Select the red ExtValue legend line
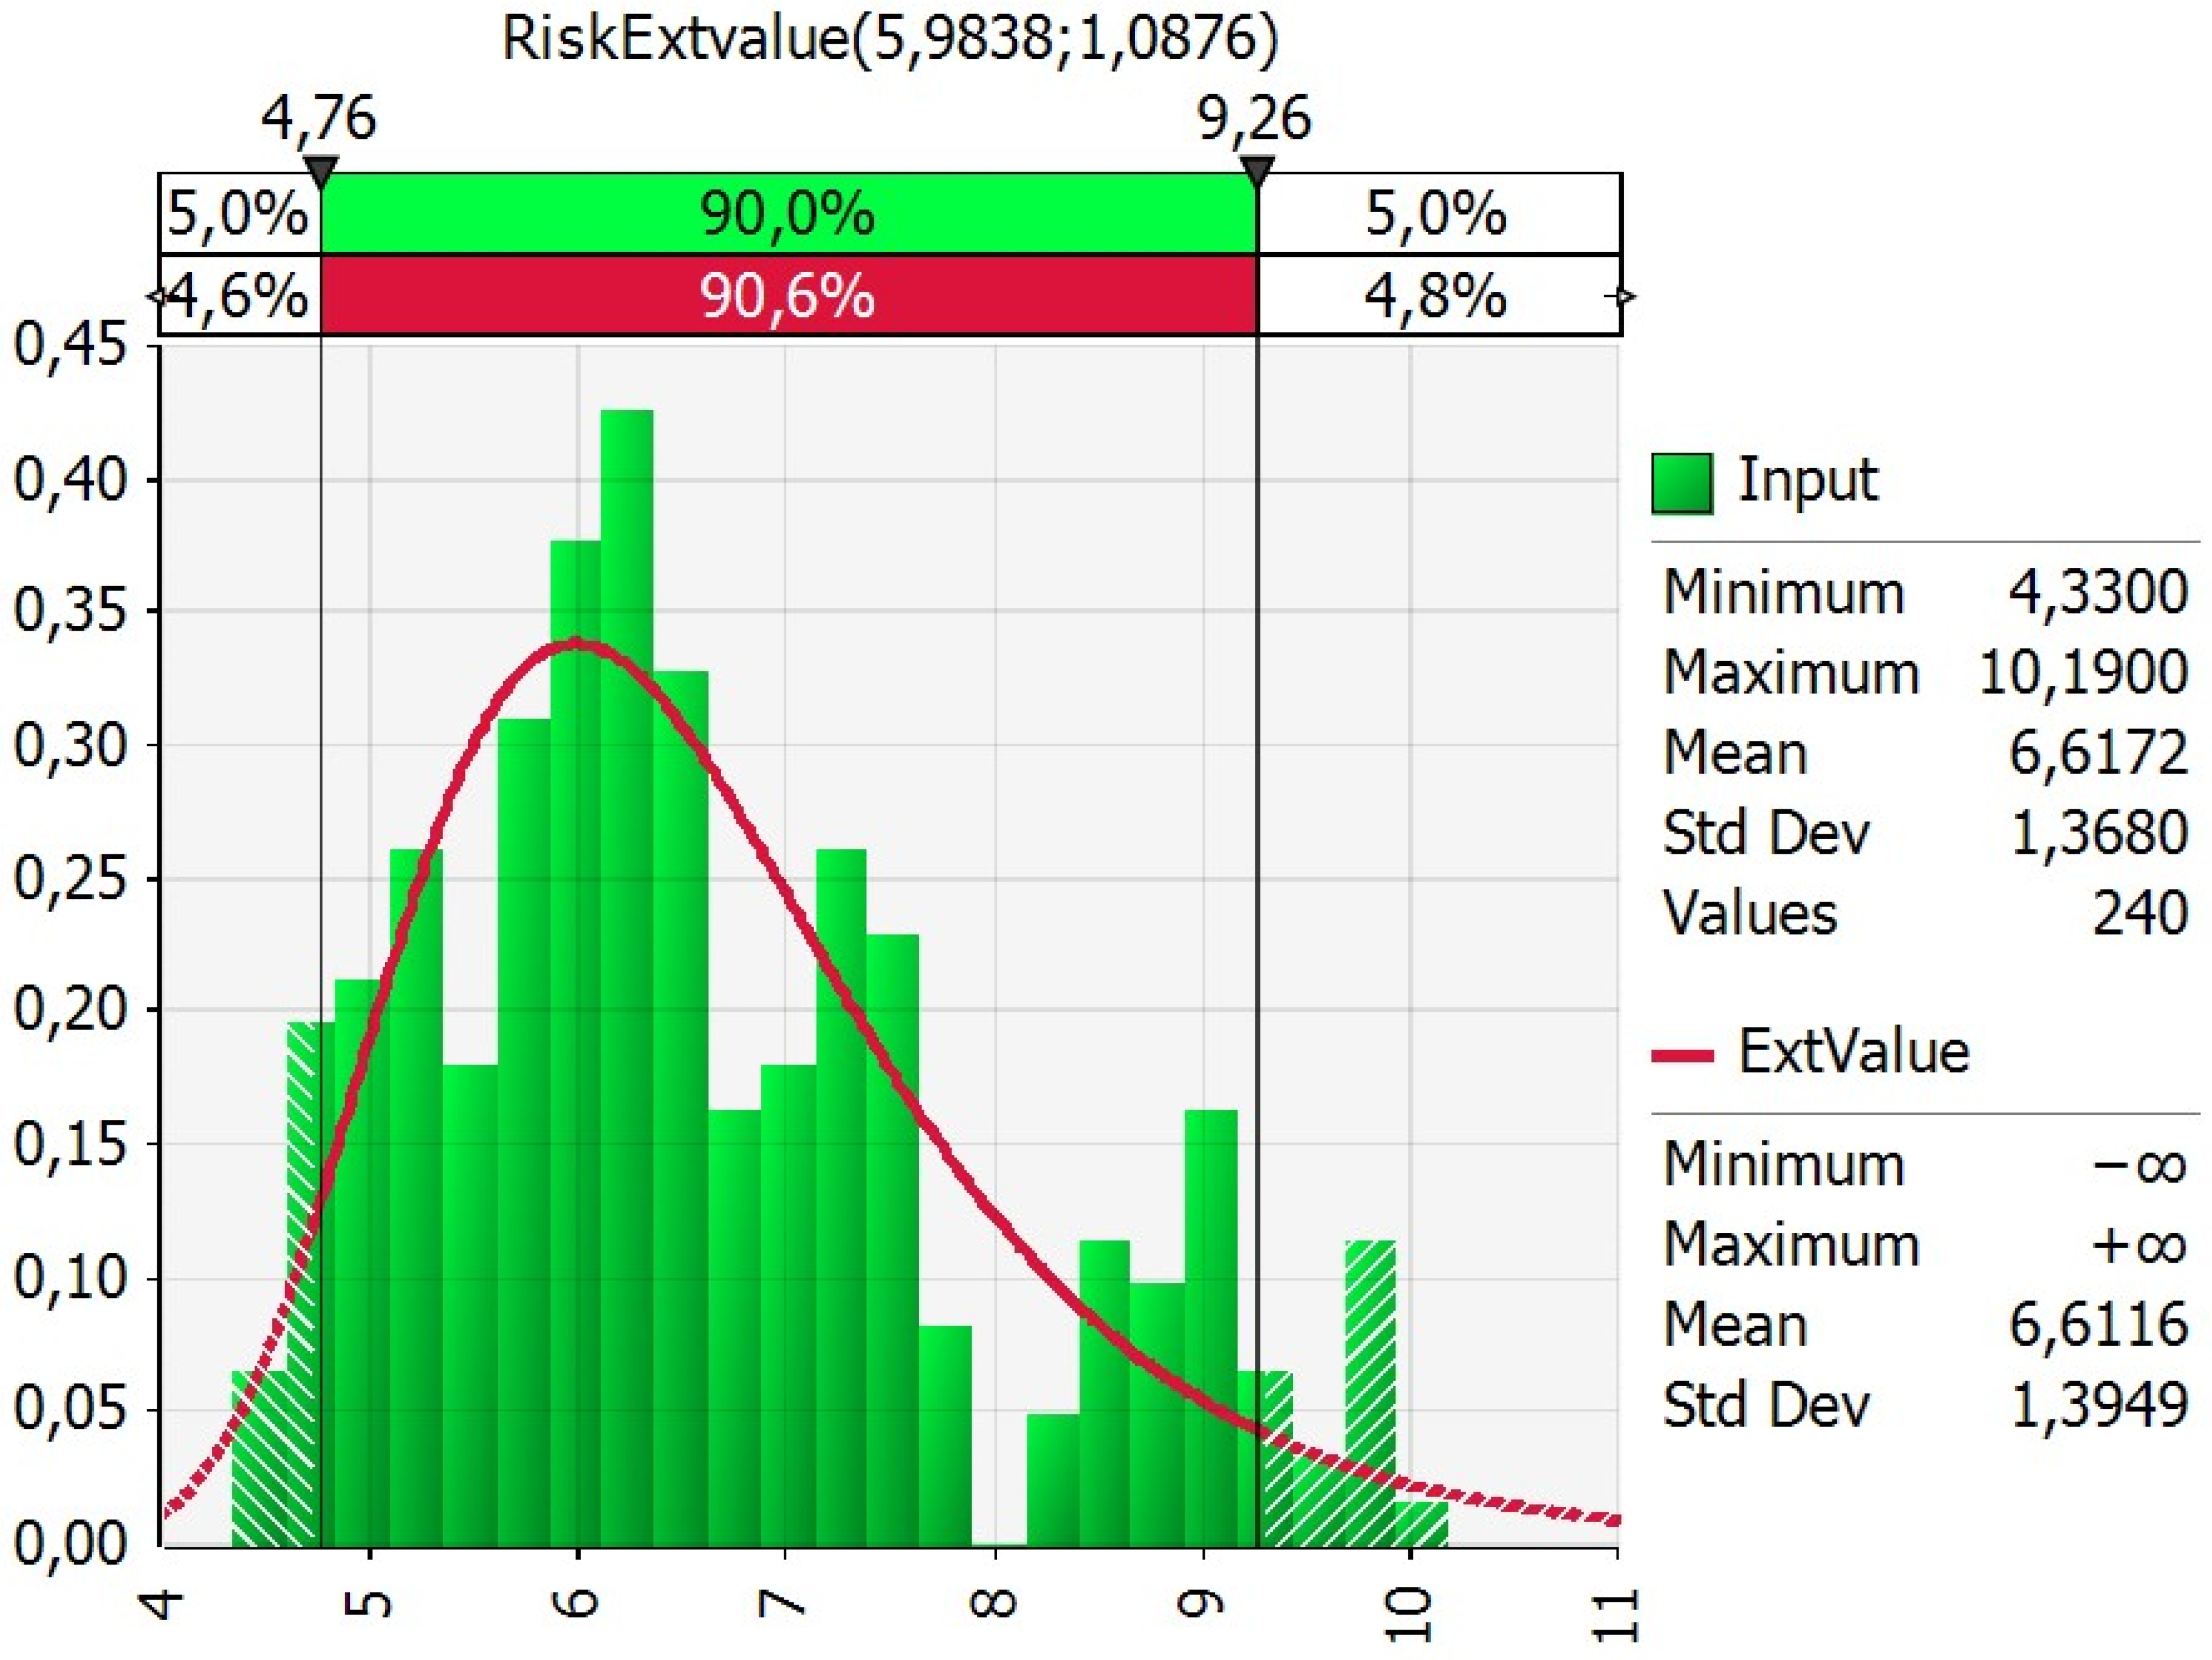 [x=1682, y=1057]
